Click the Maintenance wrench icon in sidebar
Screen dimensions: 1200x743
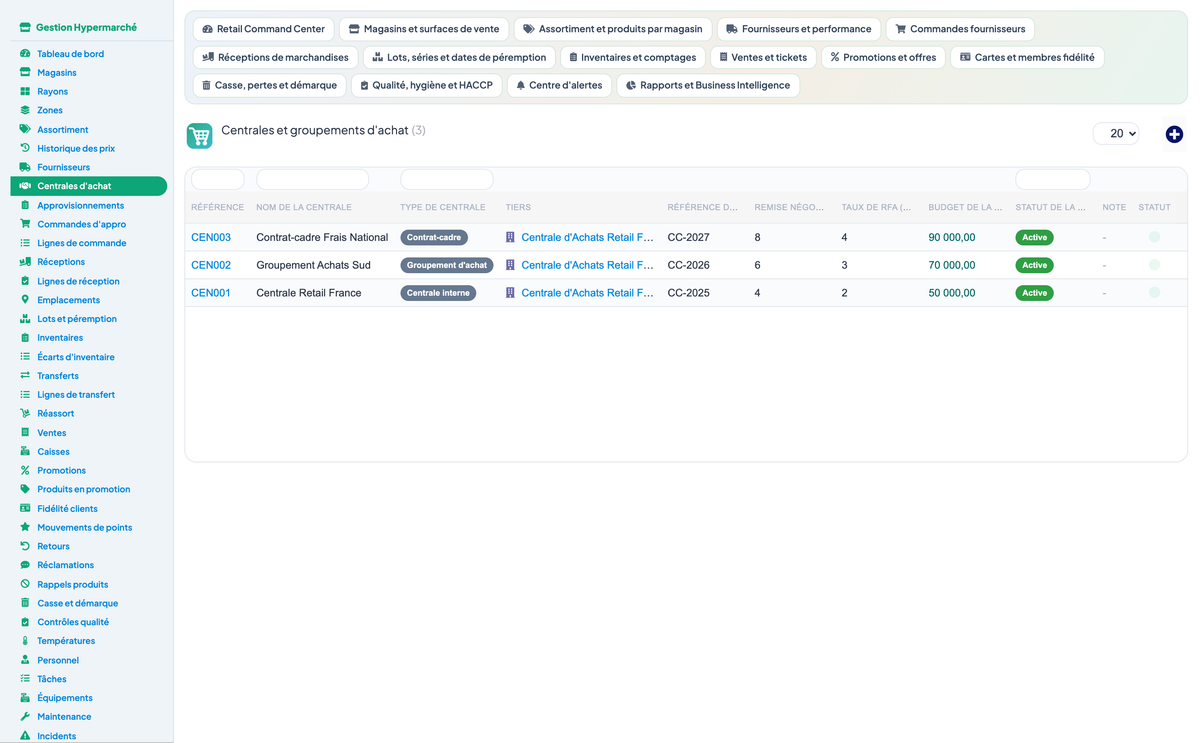(25, 716)
